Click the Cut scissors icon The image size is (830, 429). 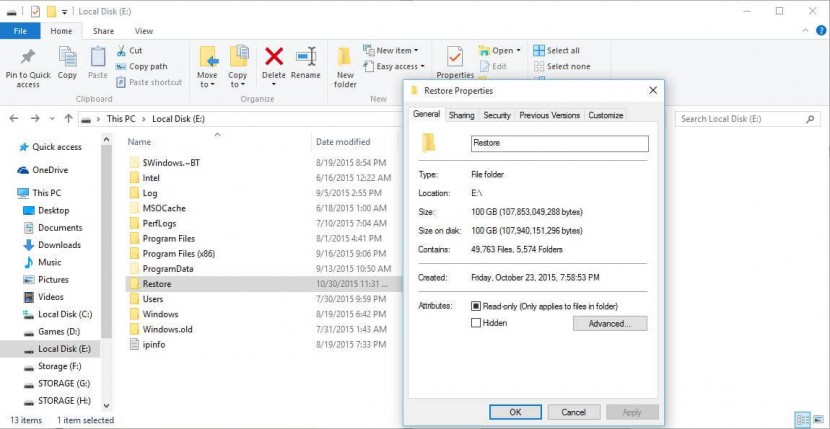[x=121, y=51]
